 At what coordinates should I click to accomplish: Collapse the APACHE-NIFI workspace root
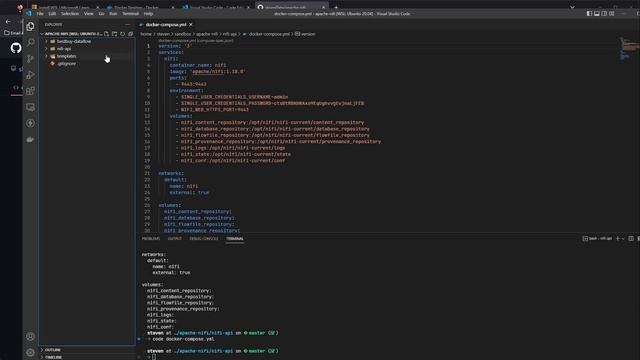click(x=42, y=34)
